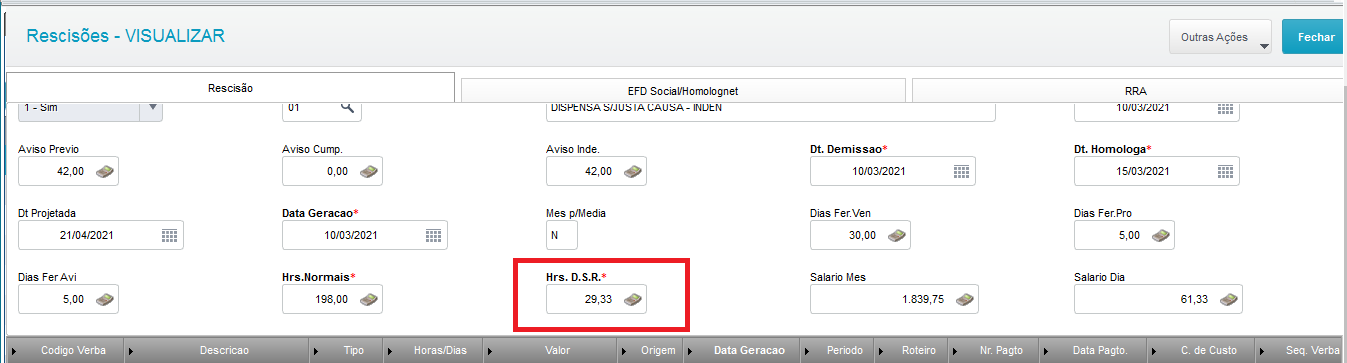Screen dimensions: 1347x363
Task: Switch to the Rescisão tab
Action: tap(230, 88)
